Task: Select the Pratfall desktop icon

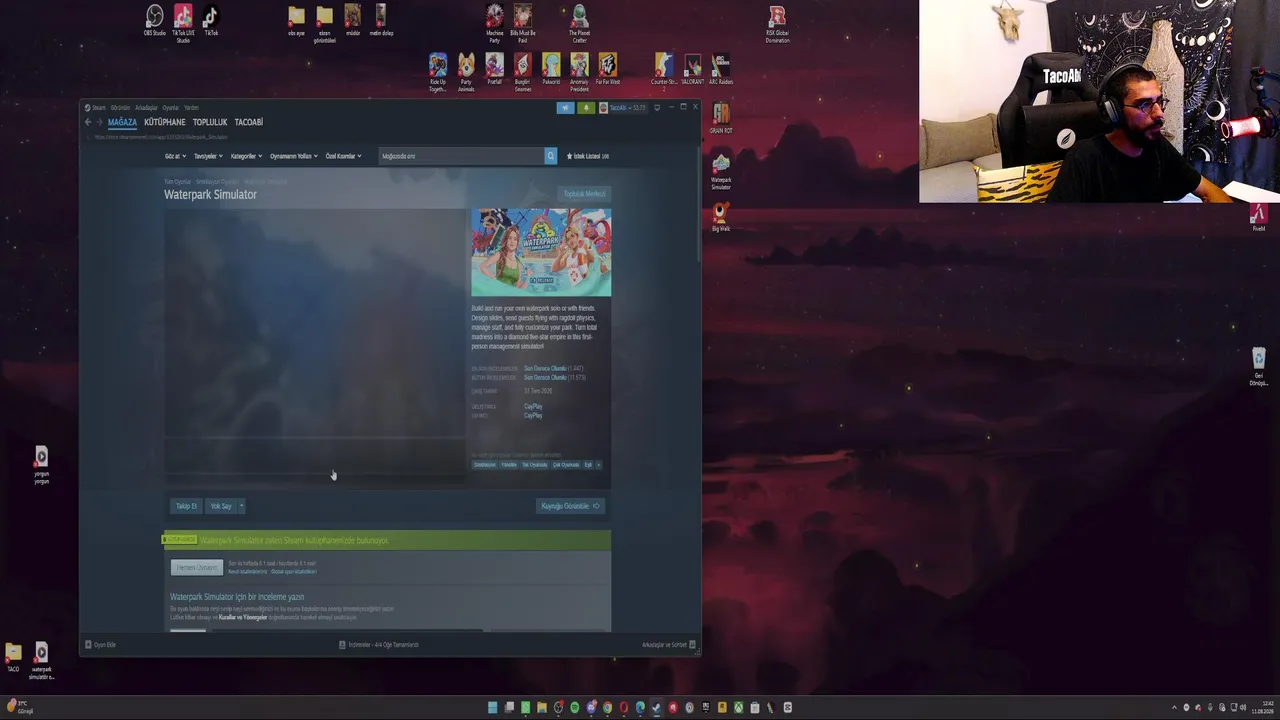Action: click(495, 69)
